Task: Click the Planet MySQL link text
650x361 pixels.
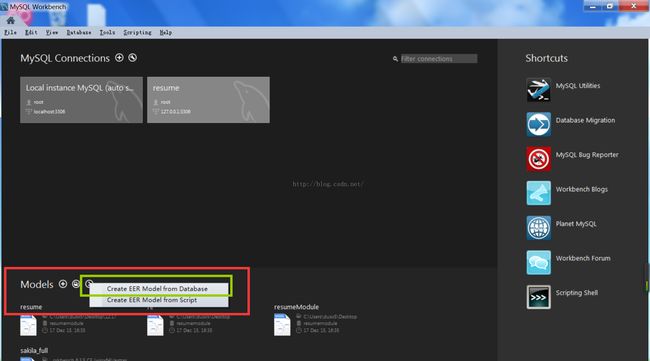Action: 576,224
